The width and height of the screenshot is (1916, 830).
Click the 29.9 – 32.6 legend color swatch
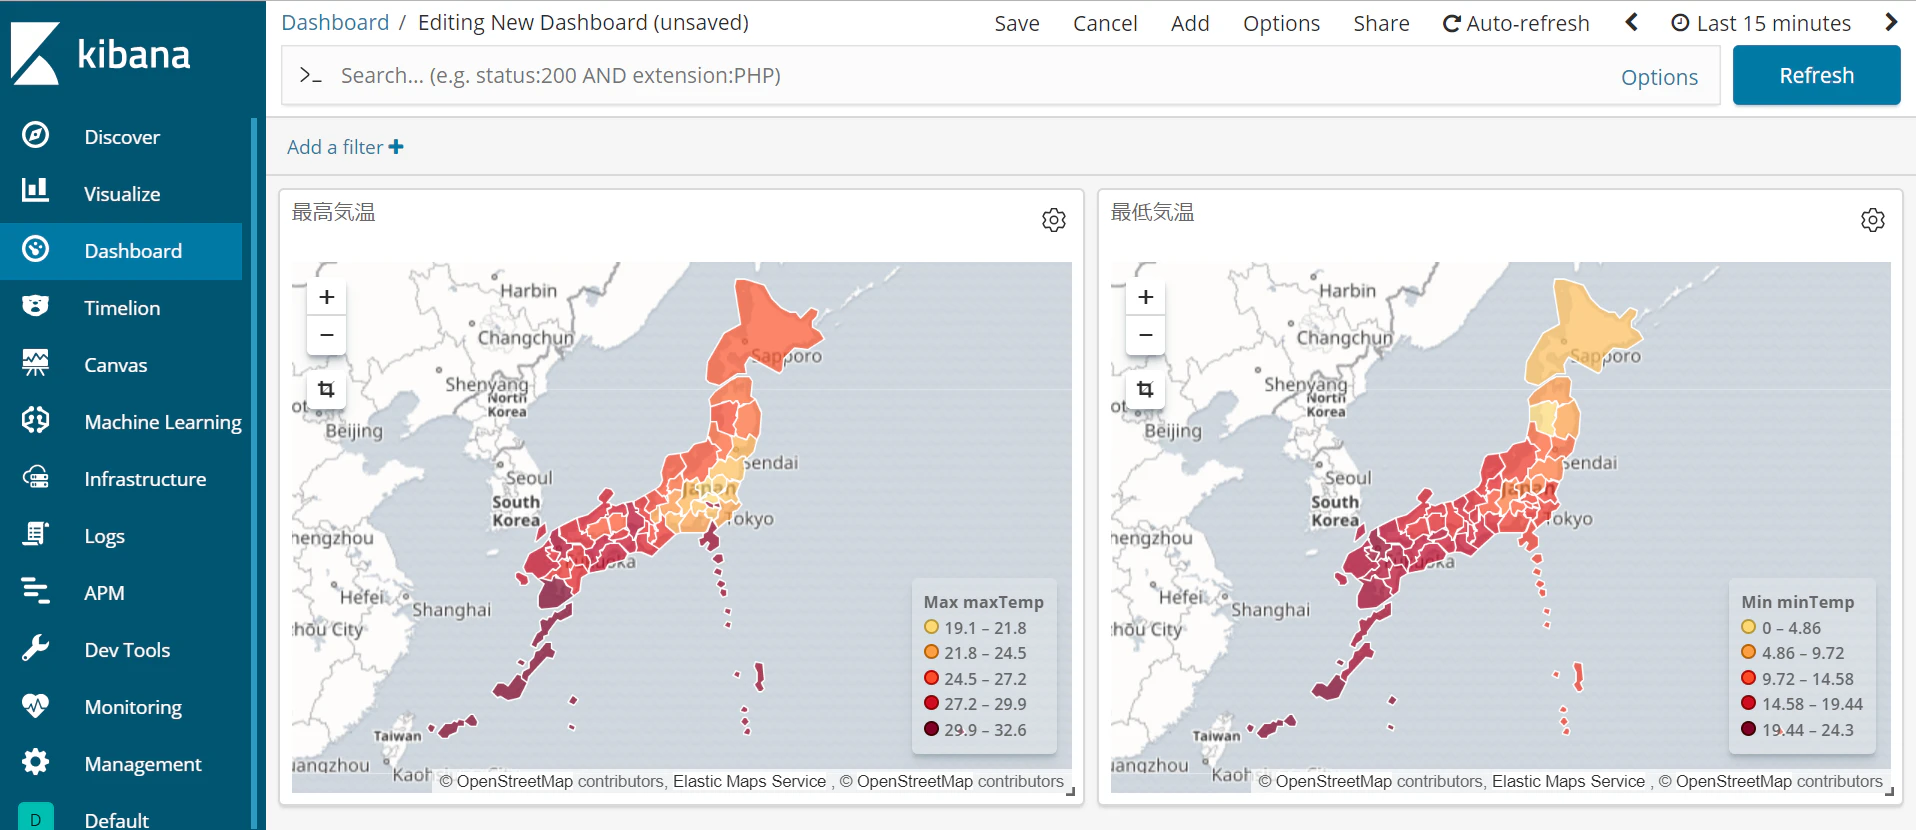pyautogui.click(x=932, y=729)
